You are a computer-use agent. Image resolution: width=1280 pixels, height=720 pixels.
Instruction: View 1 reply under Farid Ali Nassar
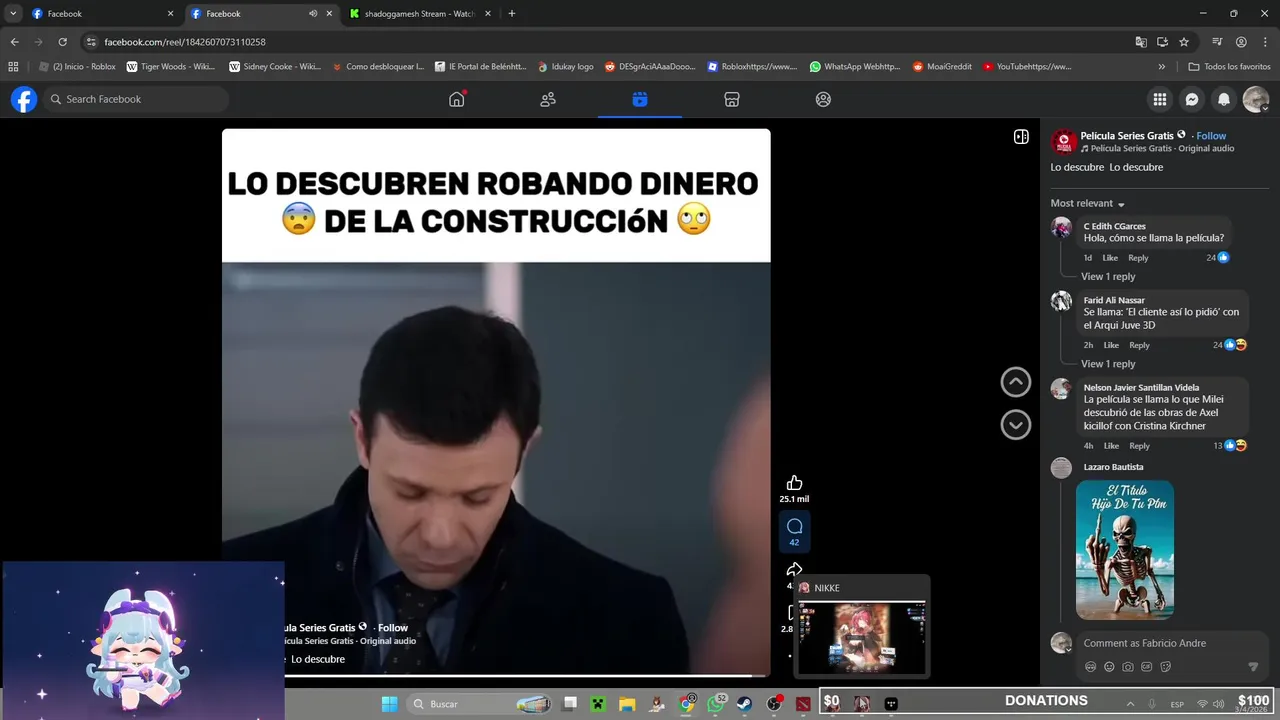pos(1108,364)
